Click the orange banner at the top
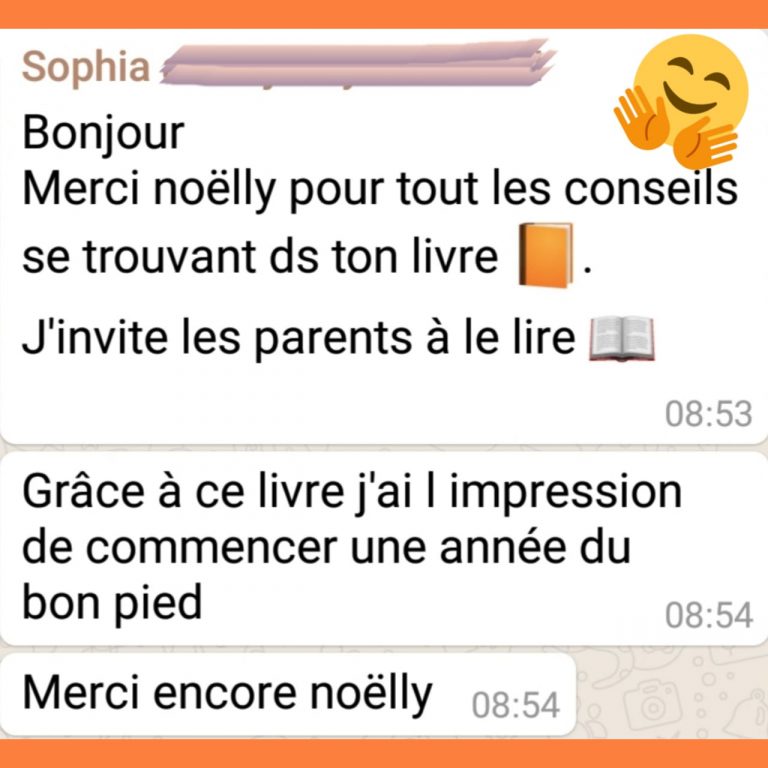 click(x=384, y=14)
